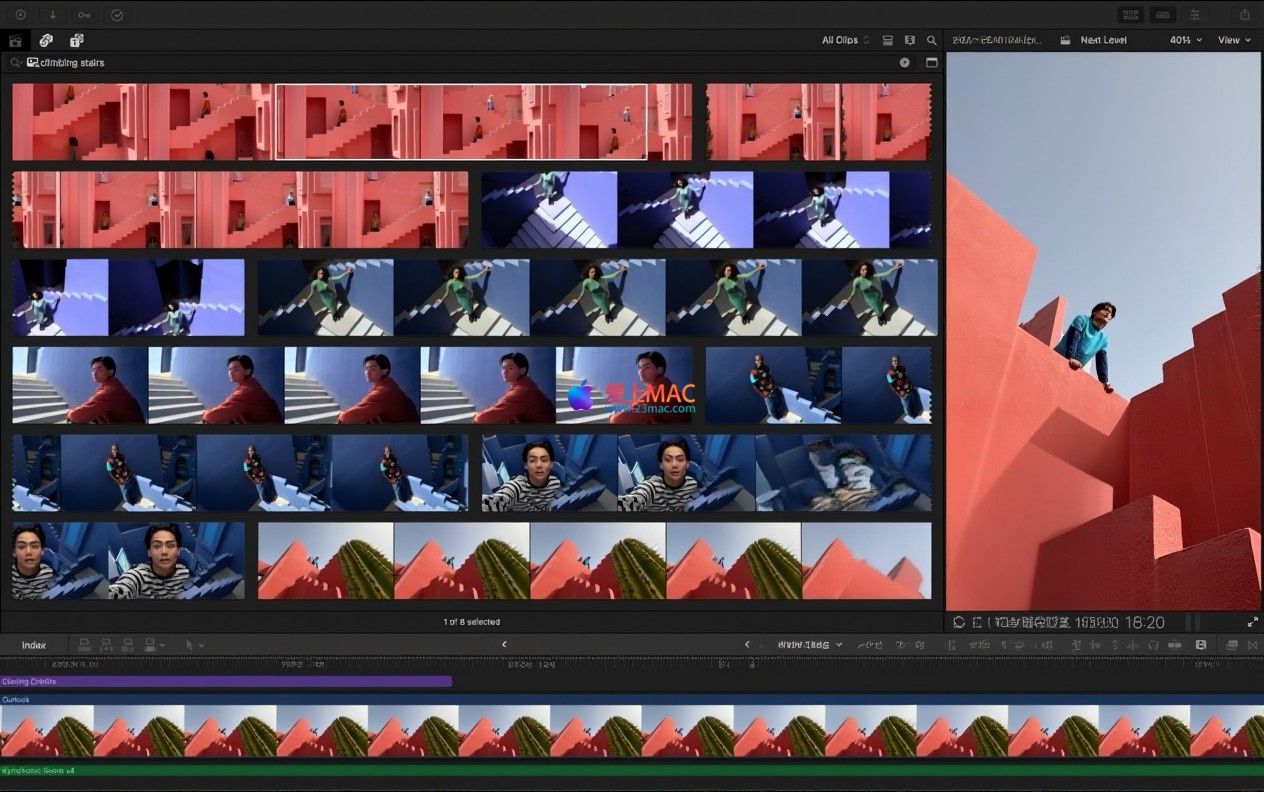Open the Titles and Generators sidebar
Viewport: 1264px width, 792px height.
tap(76, 40)
